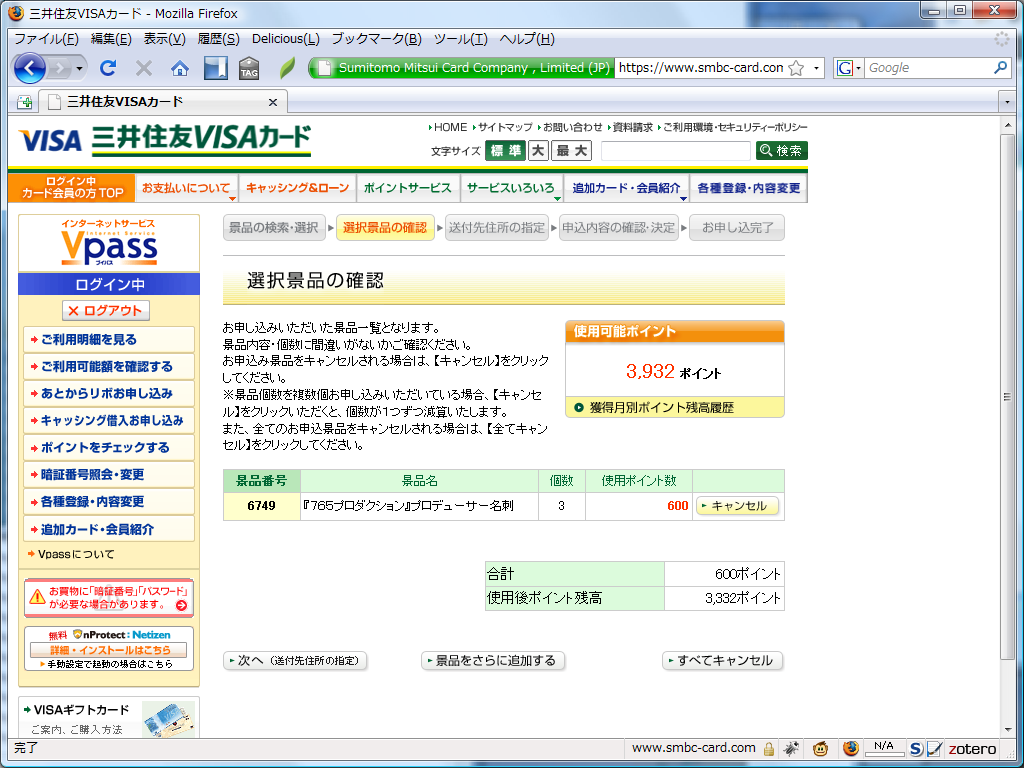This screenshot has height=768, width=1024.
Task: Click the Stop loading X icon
Action: click(144, 68)
